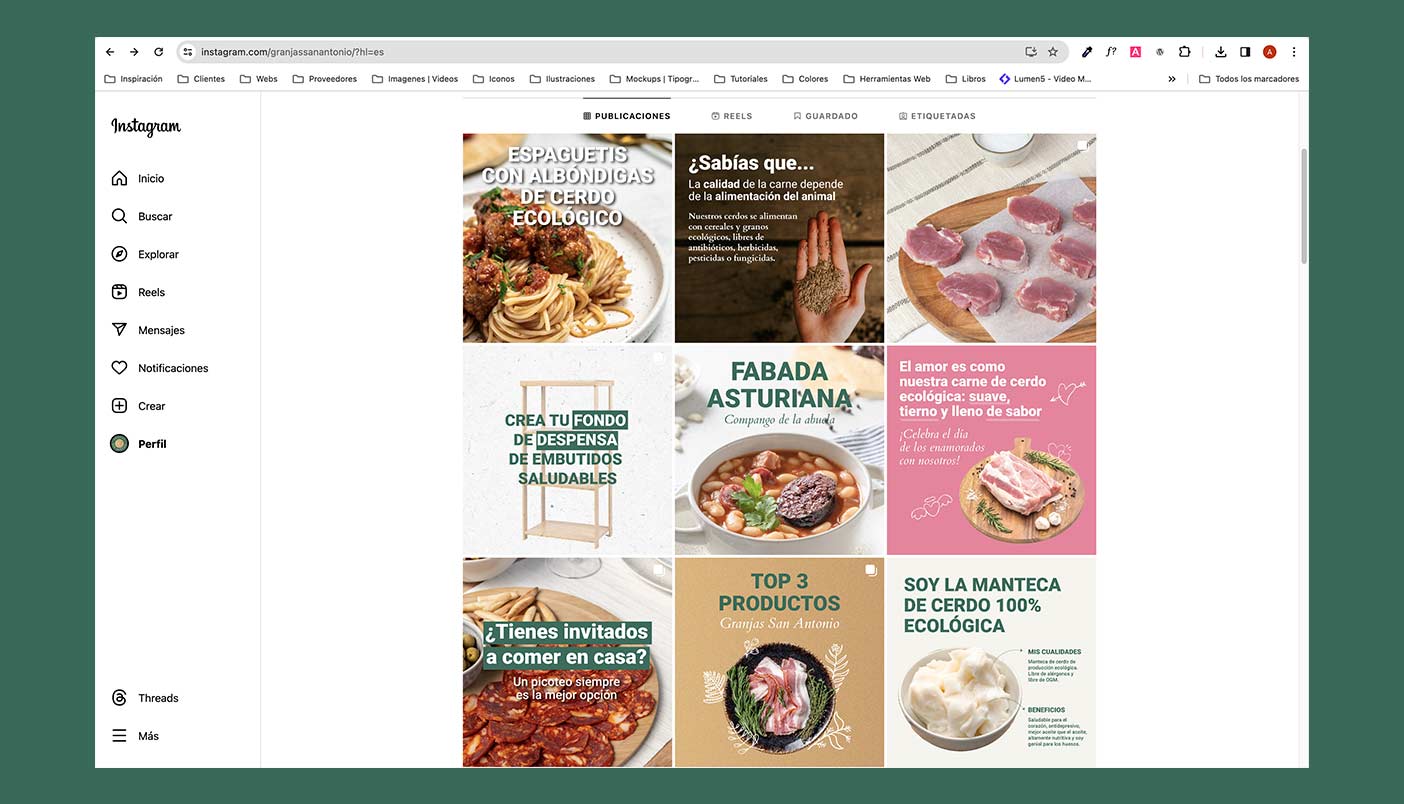The width and height of the screenshot is (1404, 804).
Task: Open raw pork medallions photo post
Action: coord(991,238)
